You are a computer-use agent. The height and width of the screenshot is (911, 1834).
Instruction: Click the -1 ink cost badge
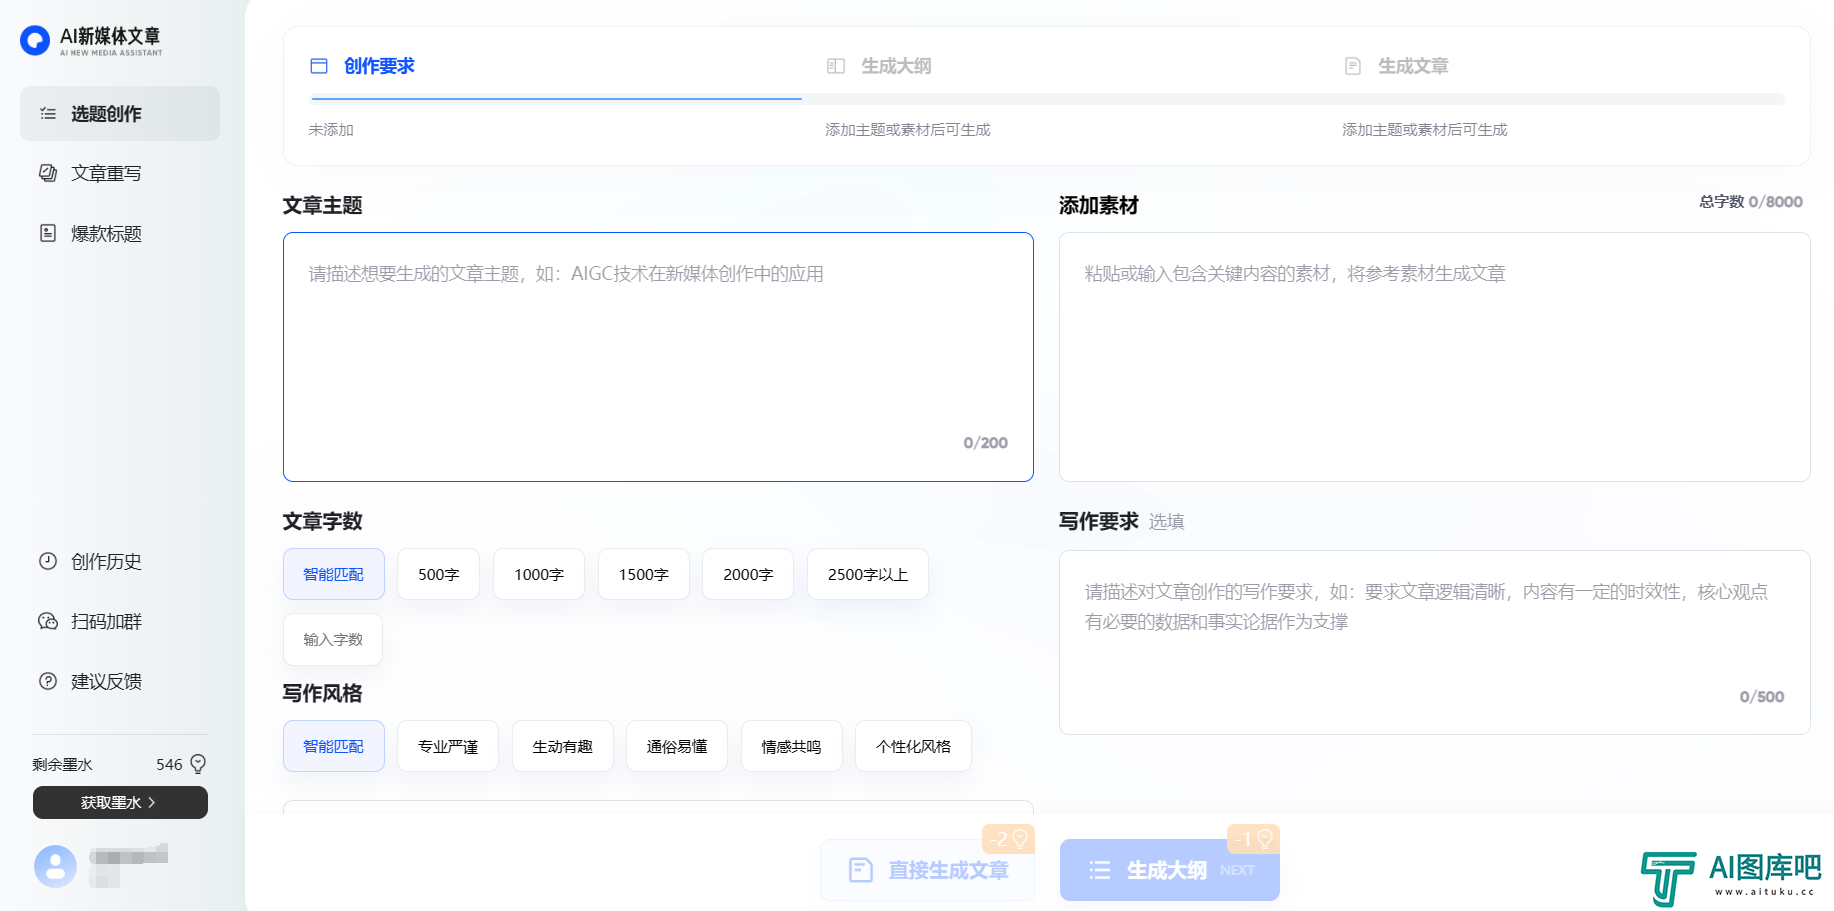pyautogui.click(x=1253, y=839)
